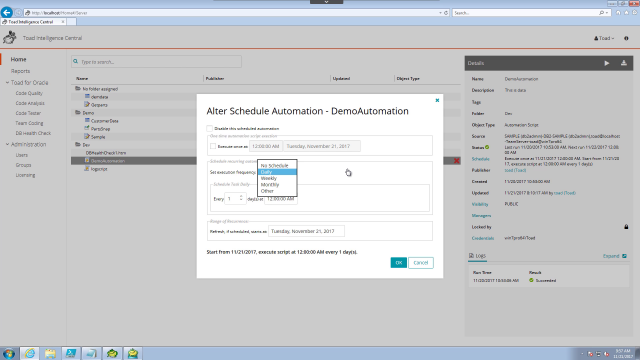Screen dimensions: 640x360
Task: Close the Alter Schedule dialog with X
Action: [x=437, y=100]
